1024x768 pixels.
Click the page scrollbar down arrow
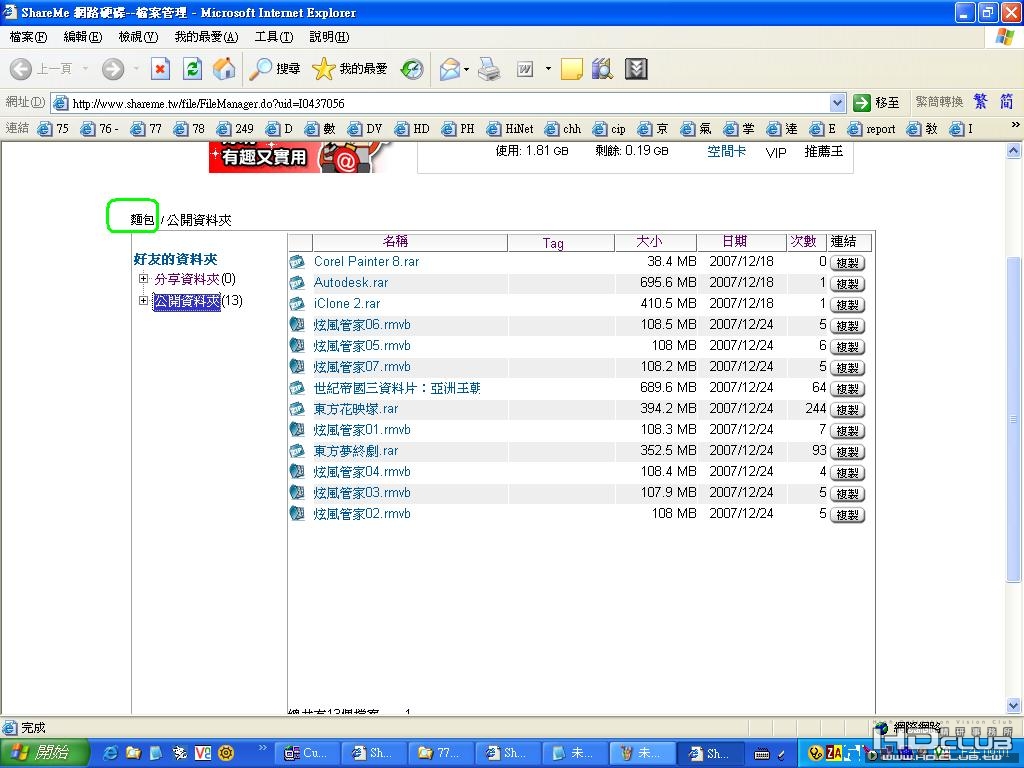pyautogui.click(x=1014, y=705)
